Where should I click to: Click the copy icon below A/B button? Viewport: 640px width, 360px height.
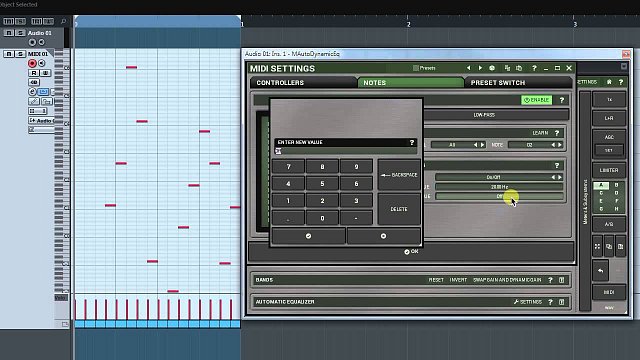click(609, 247)
